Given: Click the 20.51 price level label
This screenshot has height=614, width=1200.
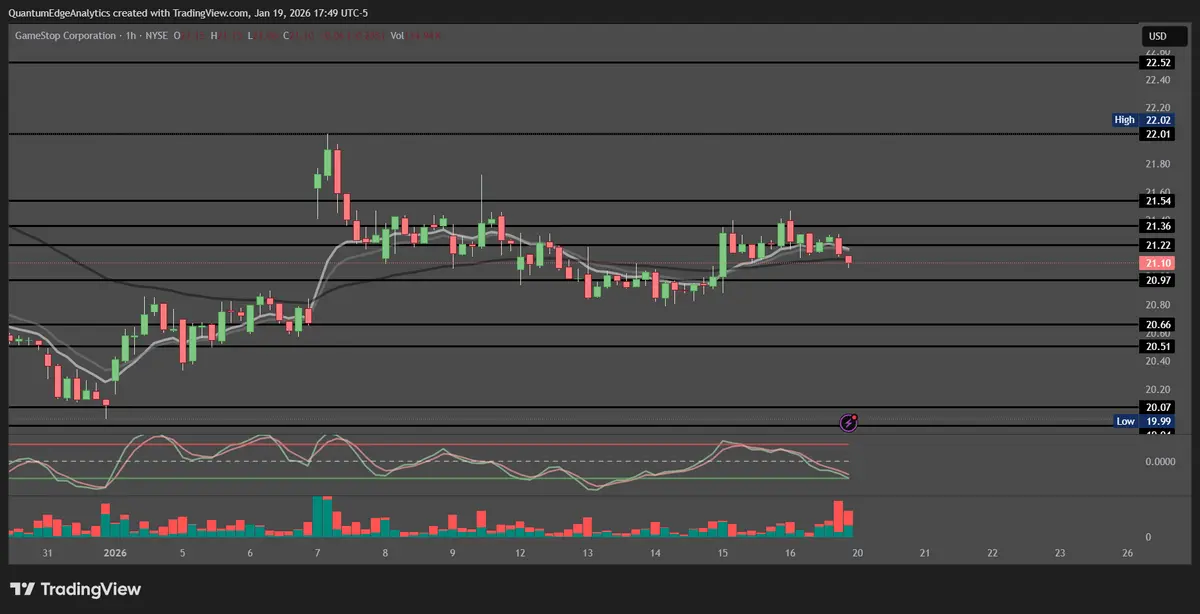Looking at the screenshot, I should (x=1157, y=346).
